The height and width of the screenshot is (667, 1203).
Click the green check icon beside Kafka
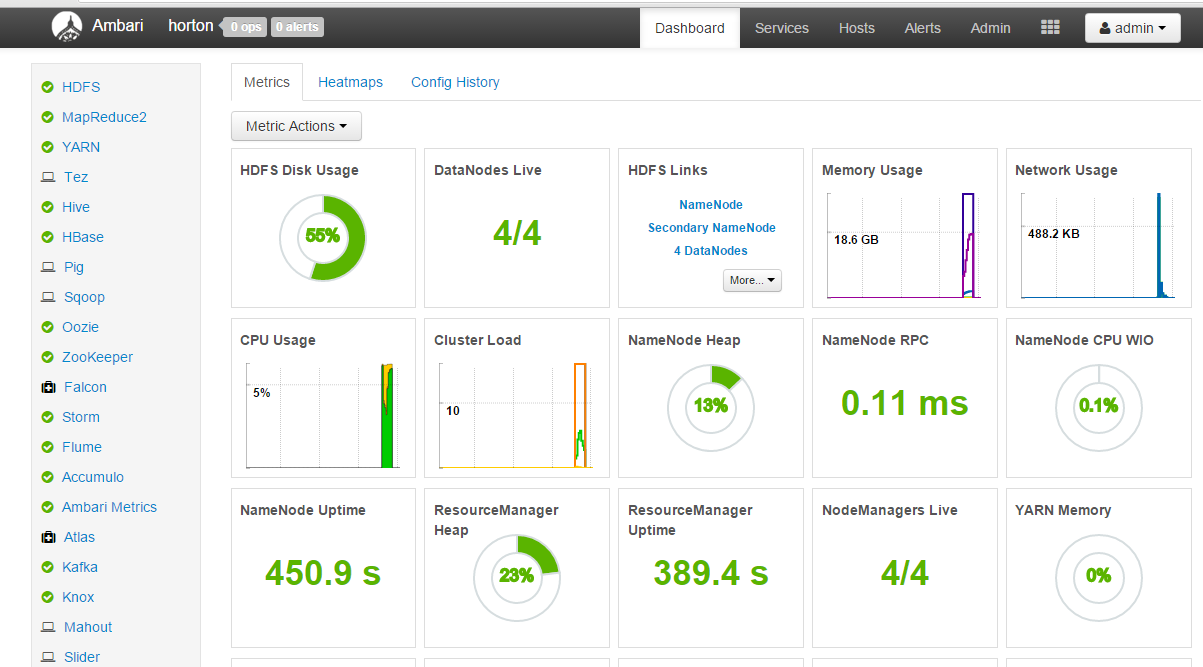(47, 568)
